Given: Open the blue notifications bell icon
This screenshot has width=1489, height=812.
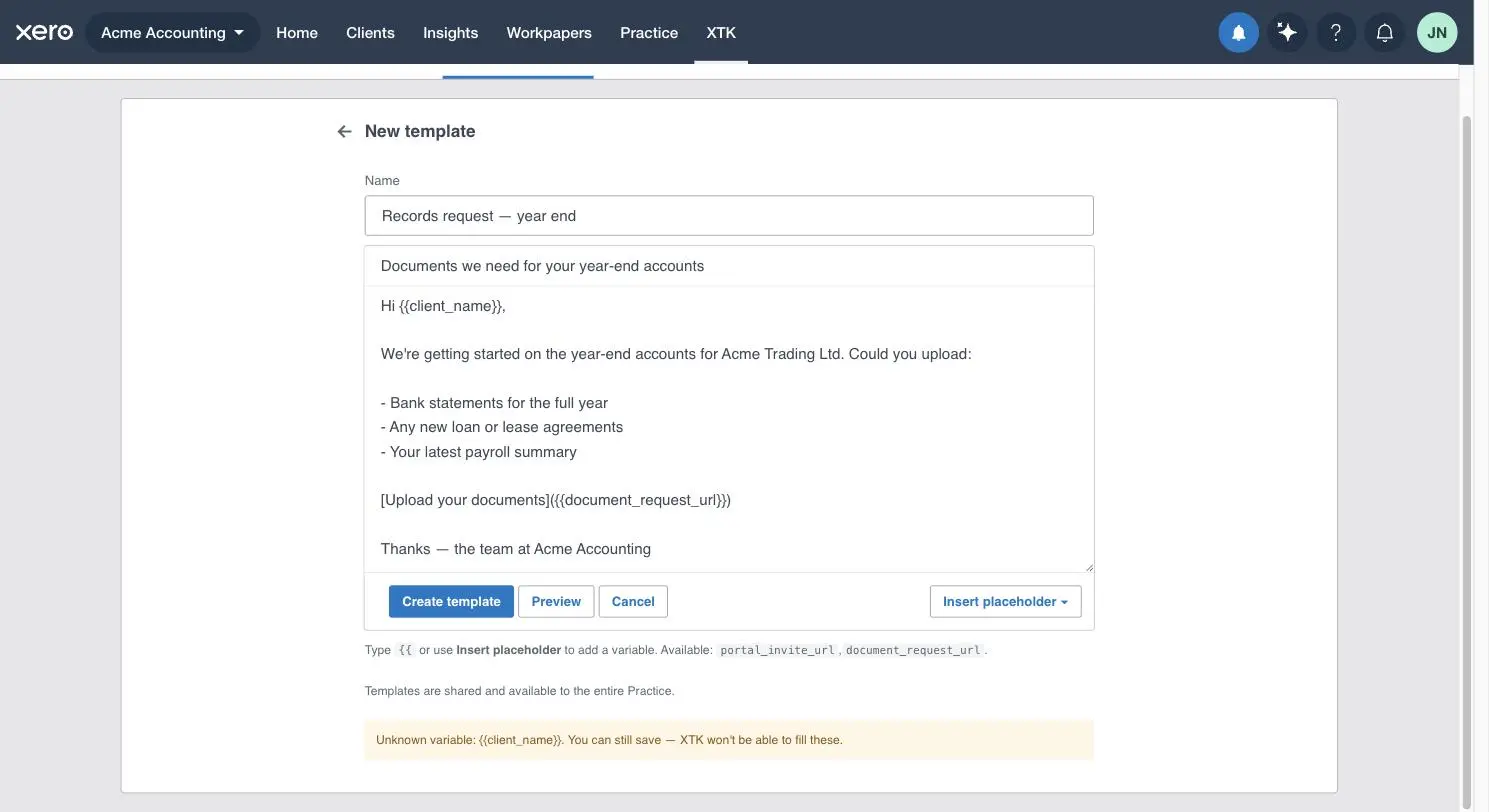Looking at the screenshot, I should tap(1238, 33).
